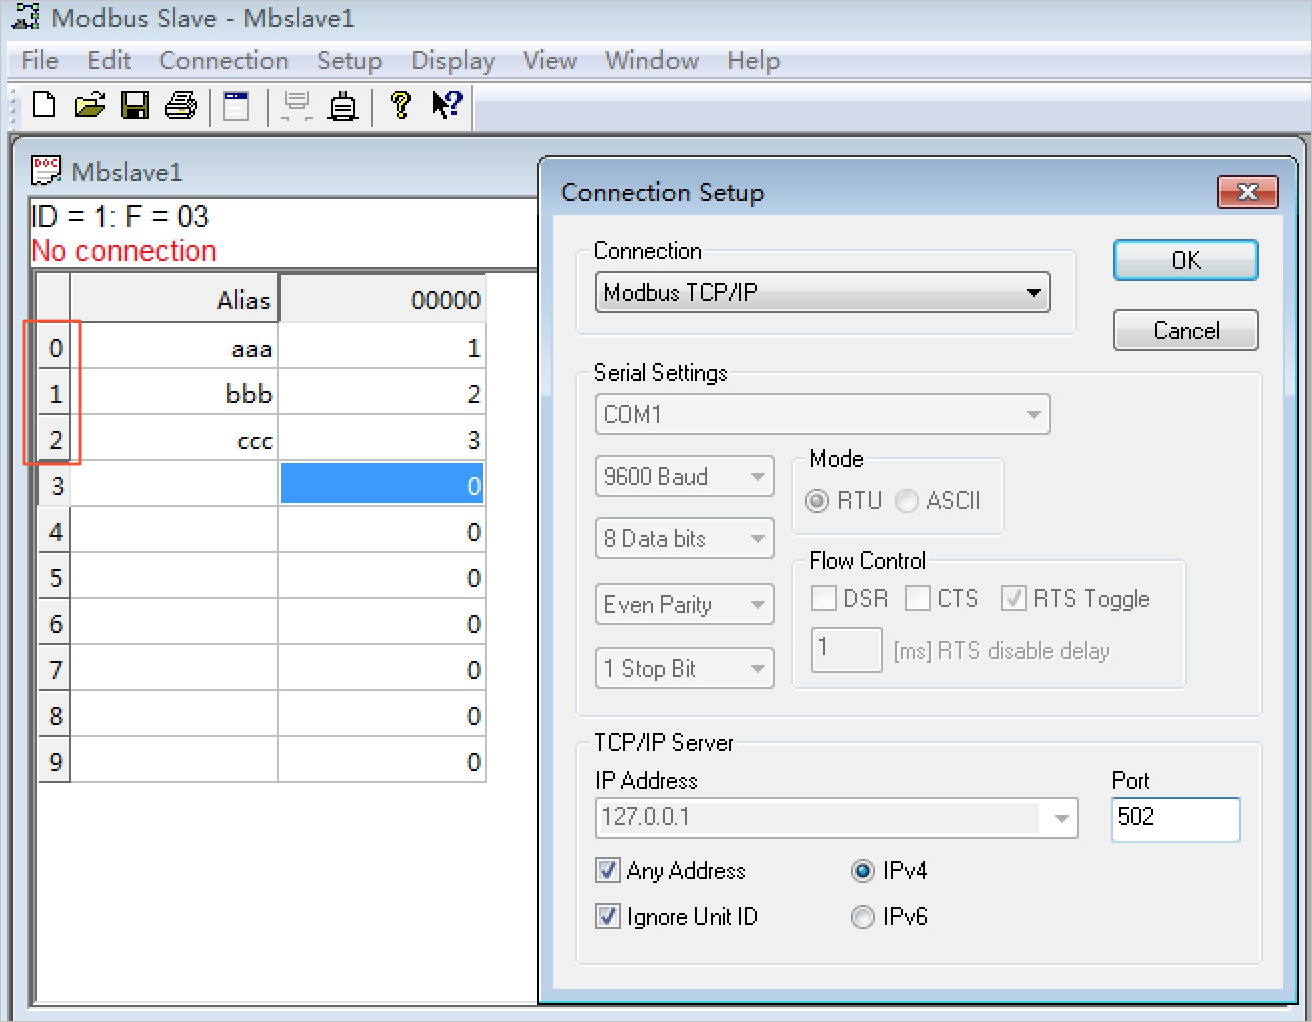Click the Save floppy disk icon
1312x1022 pixels.
pos(135,104)
